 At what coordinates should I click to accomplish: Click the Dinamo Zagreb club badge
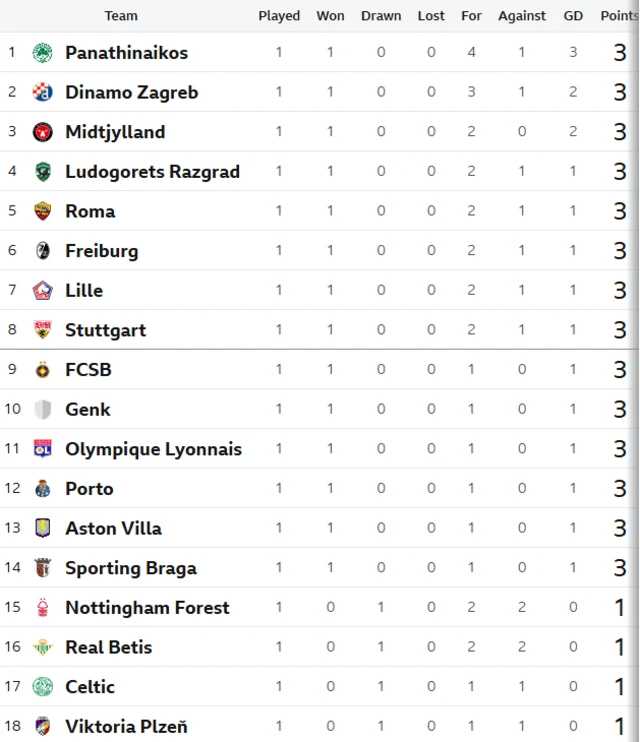[42, 92]
